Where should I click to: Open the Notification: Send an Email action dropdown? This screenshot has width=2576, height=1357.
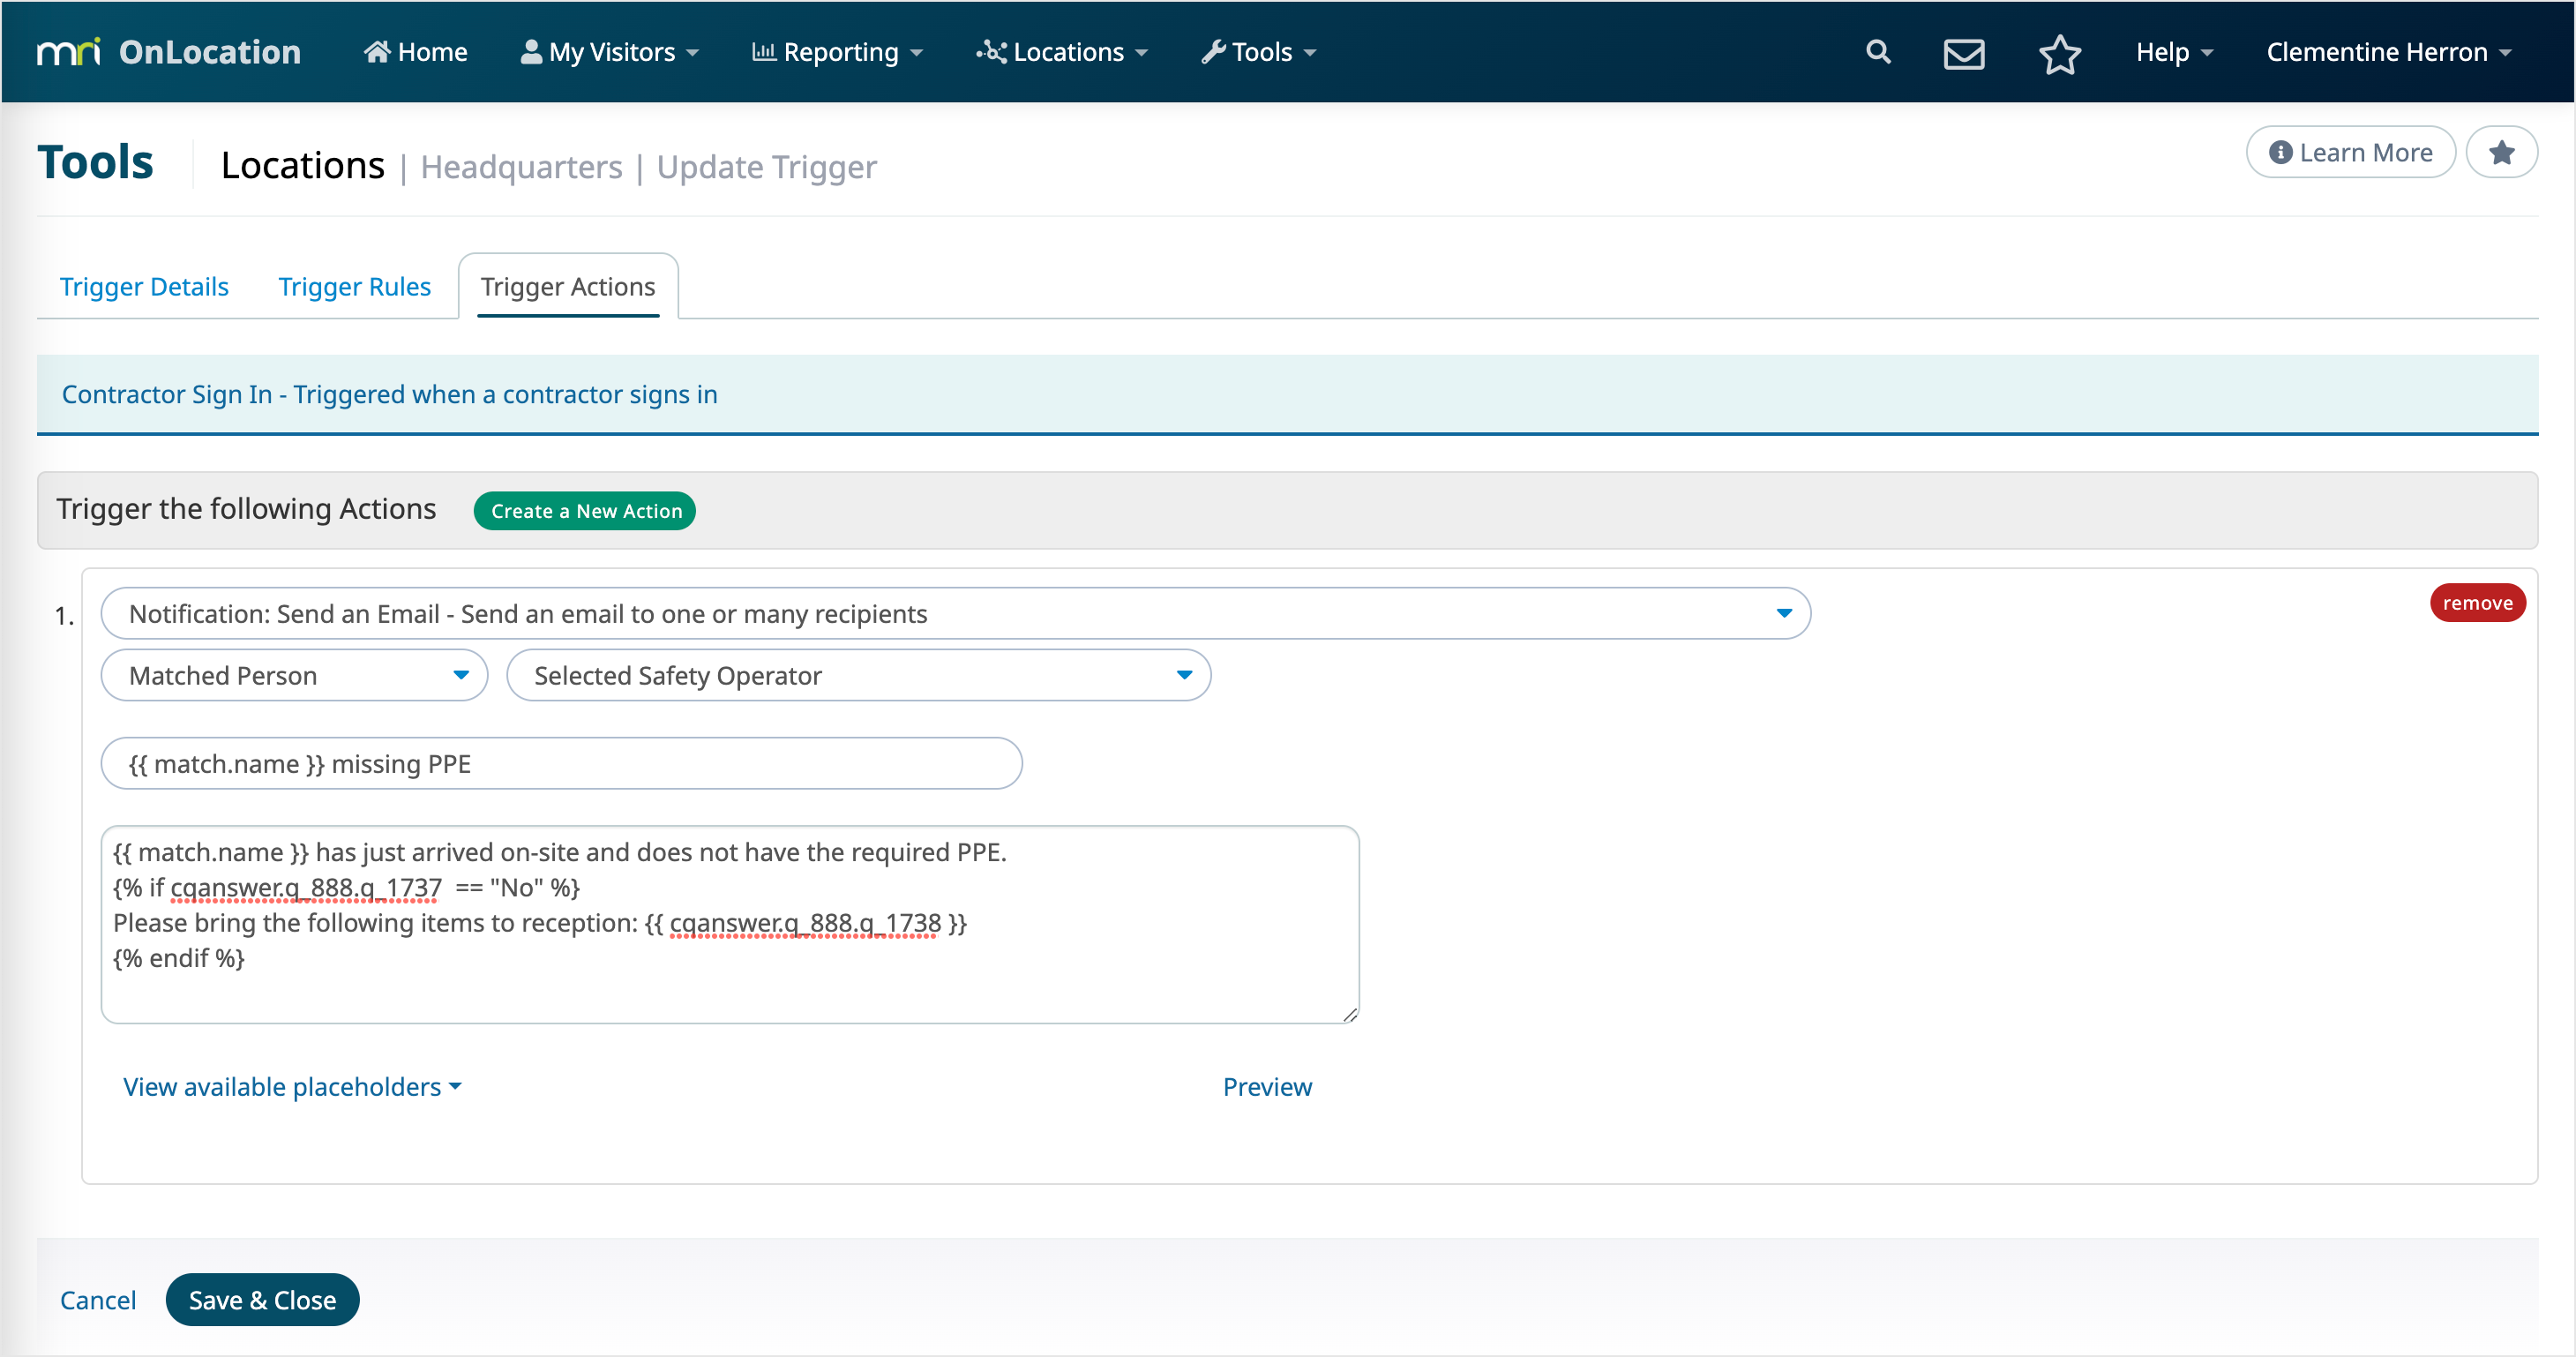click(x=955, y=614)
